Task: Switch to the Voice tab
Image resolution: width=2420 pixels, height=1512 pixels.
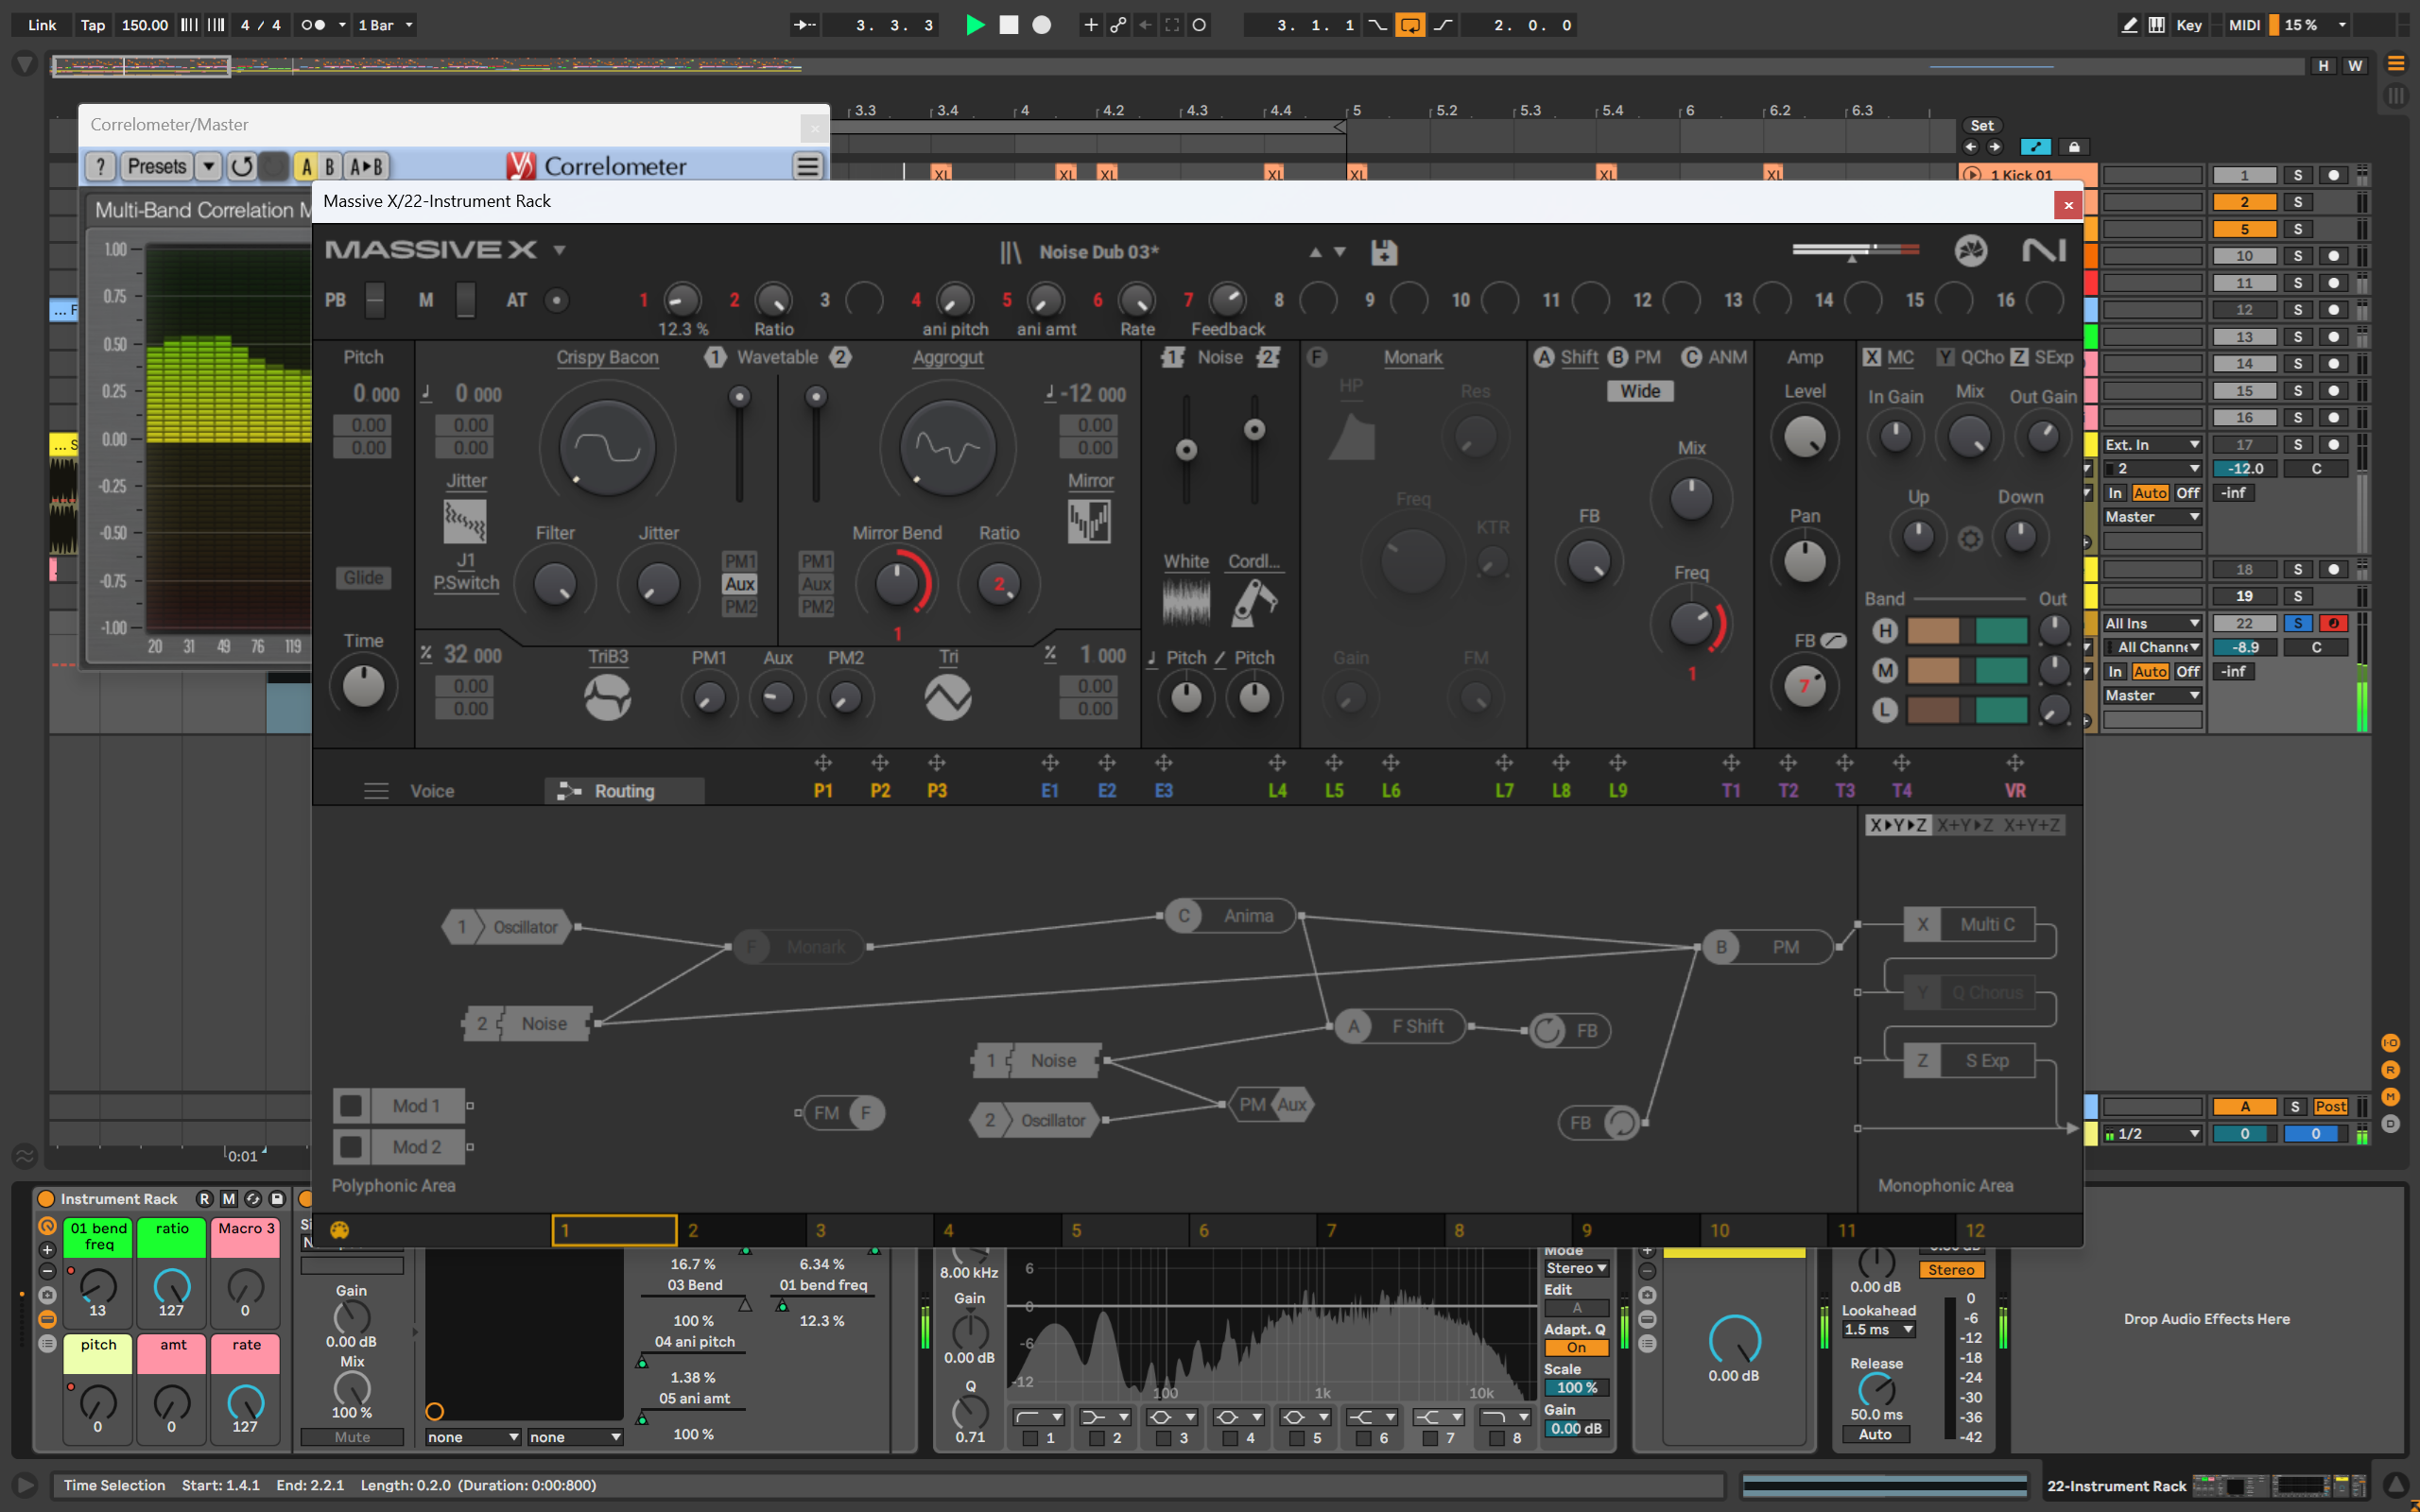Action: tap(432, 791)
